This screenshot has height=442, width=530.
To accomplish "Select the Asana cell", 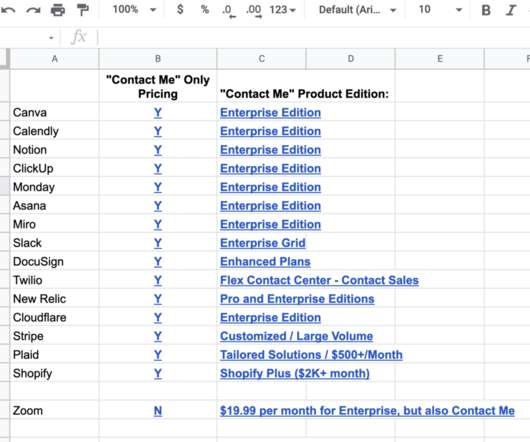I will [x=55, y=205].
